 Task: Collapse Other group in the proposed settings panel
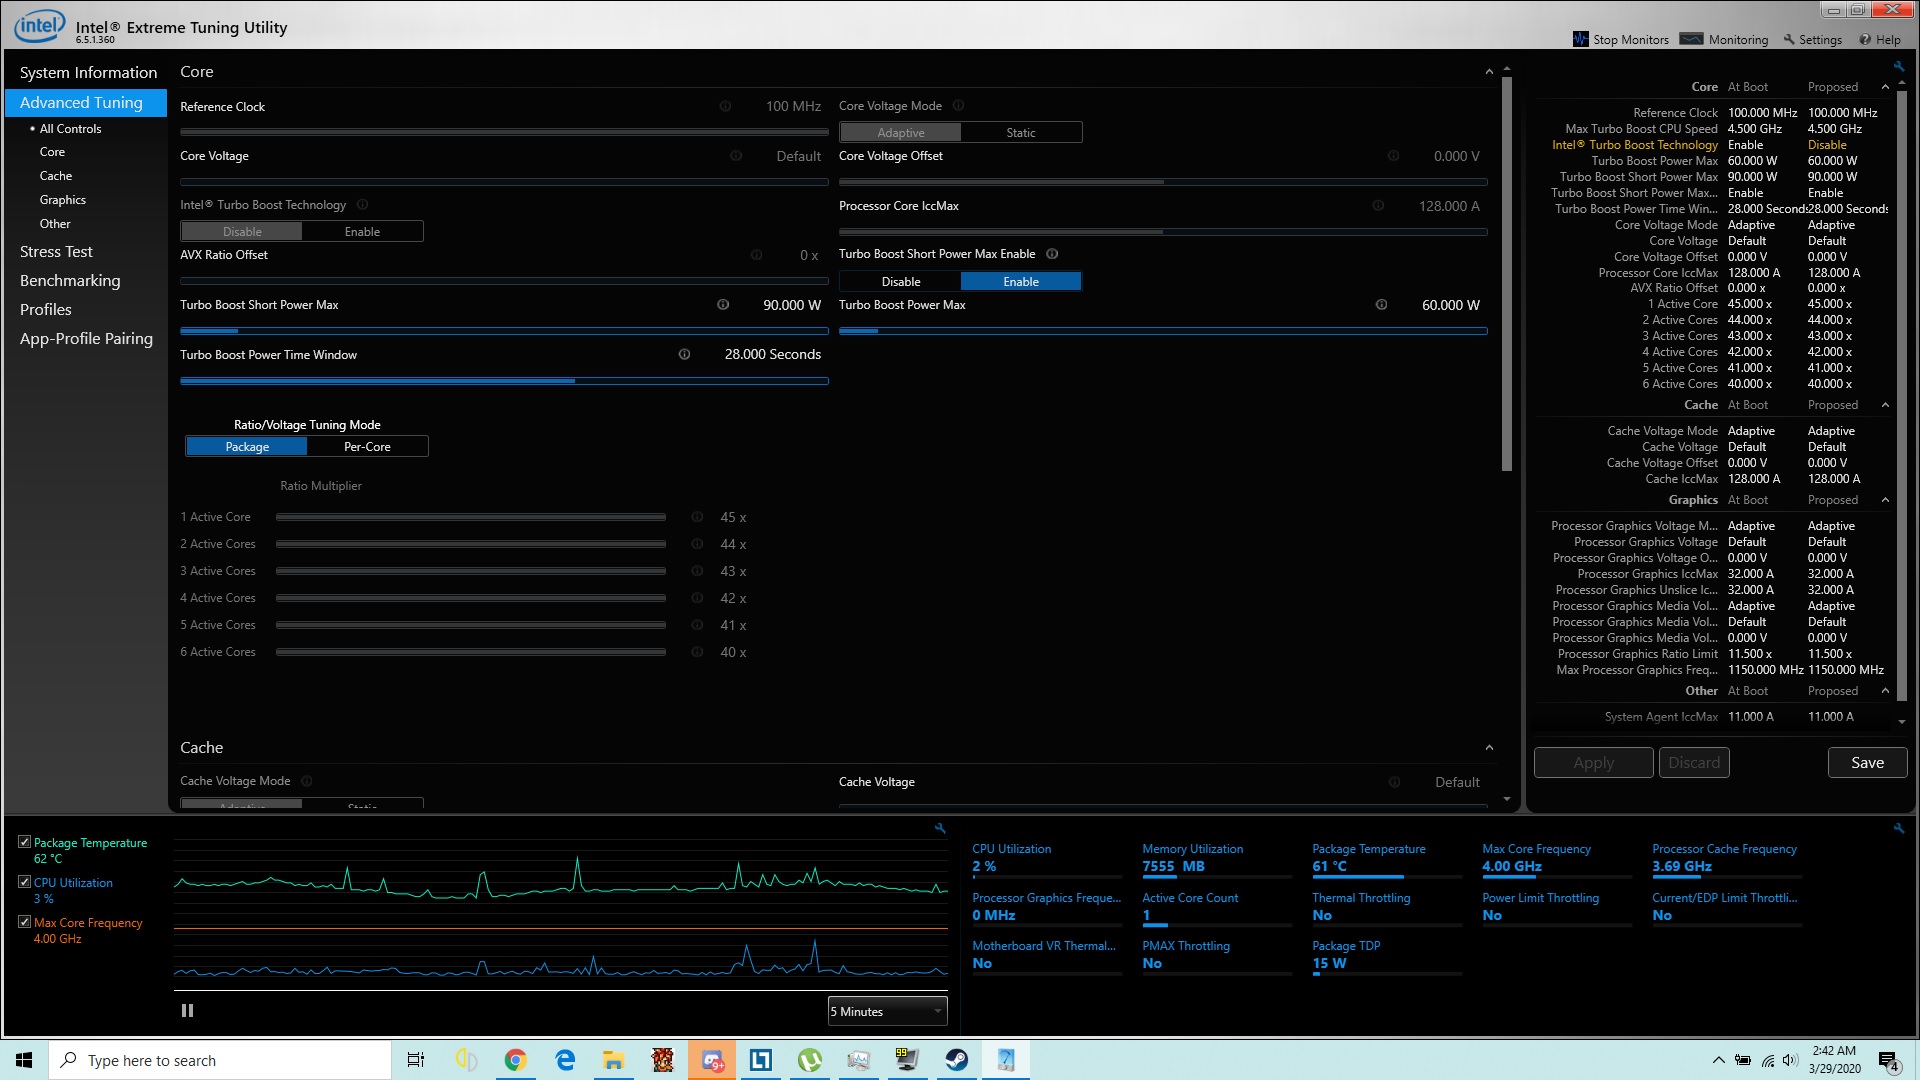(1885, 691)
